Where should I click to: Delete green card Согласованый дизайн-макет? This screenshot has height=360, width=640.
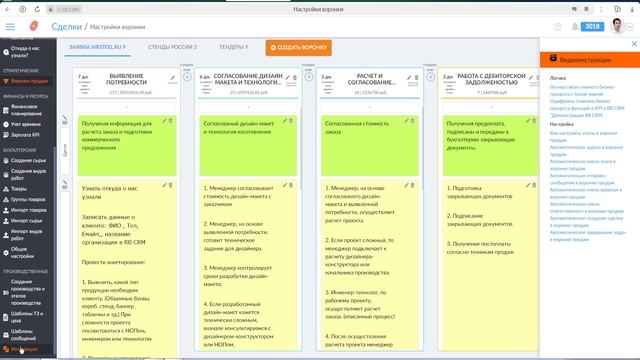pos(291,120)
